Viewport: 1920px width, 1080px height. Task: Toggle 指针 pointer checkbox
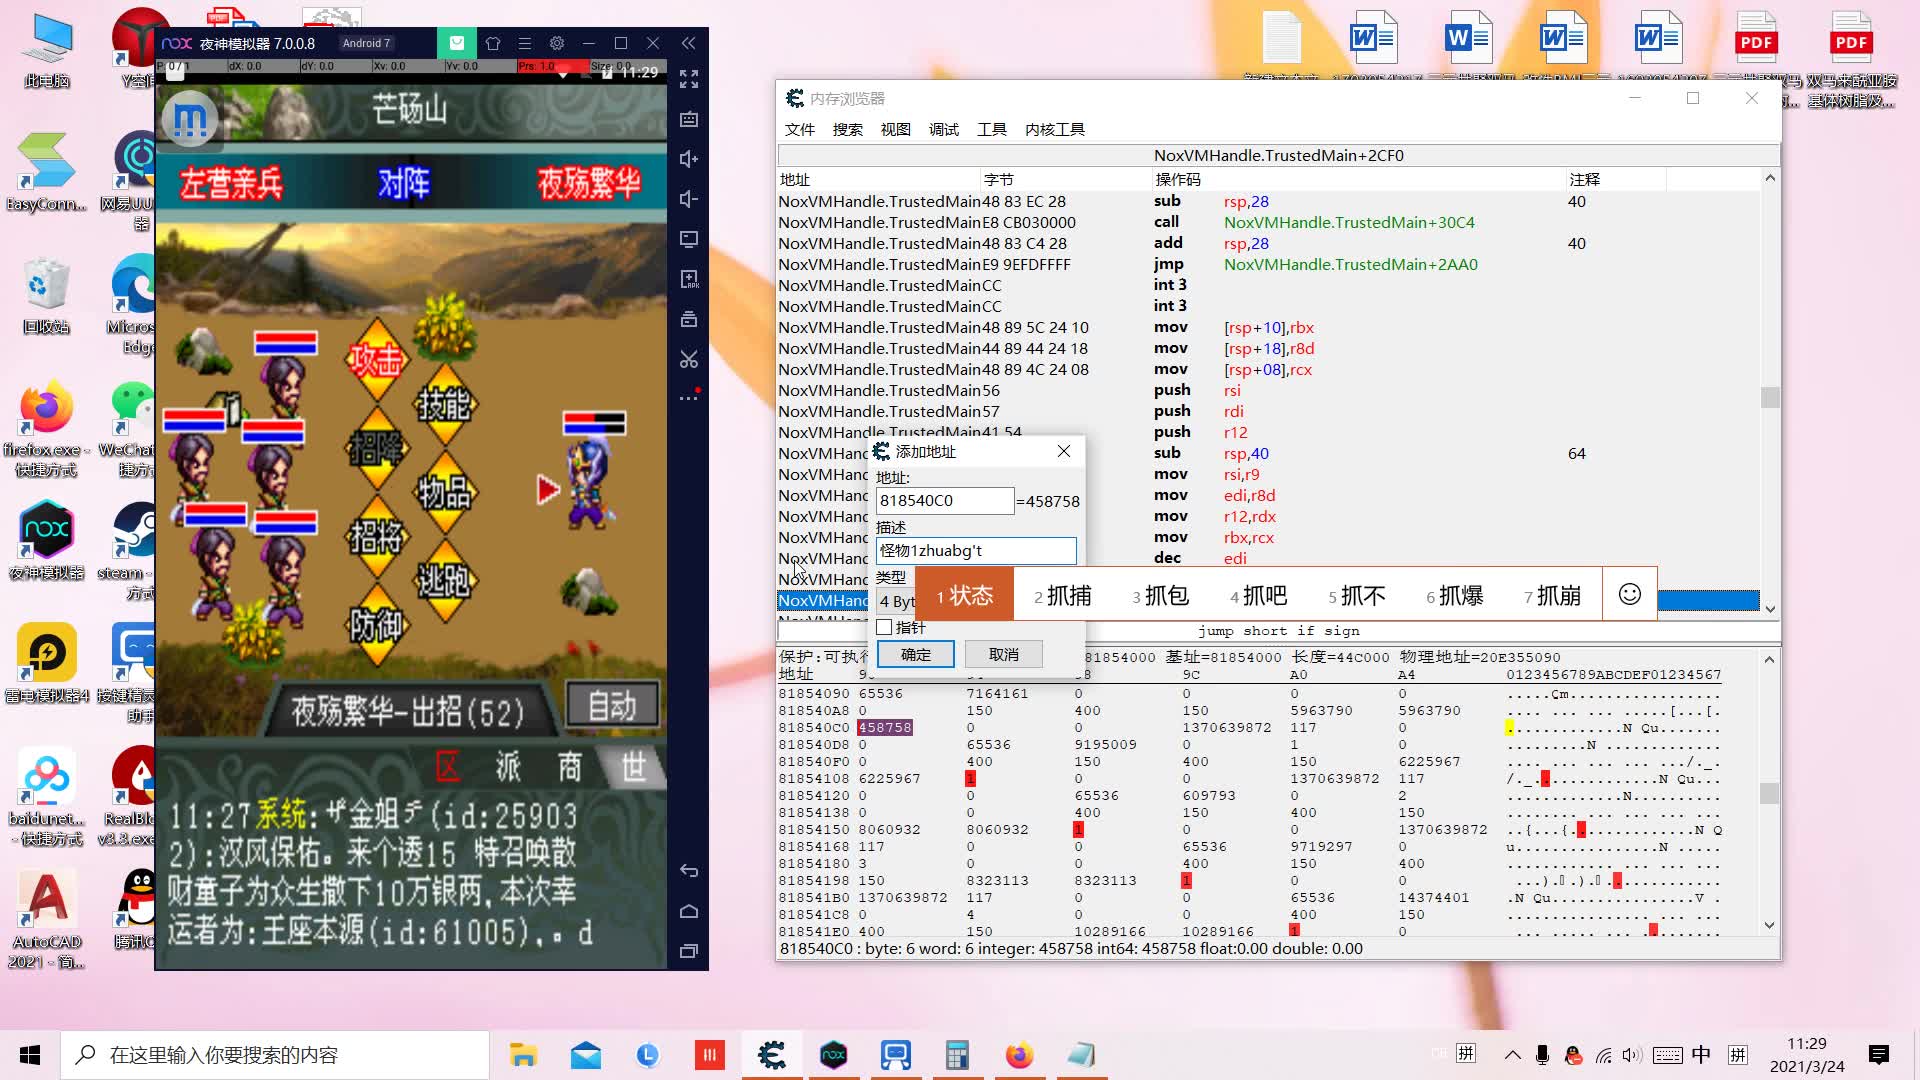pyautogui.click(x=884, y=627)
